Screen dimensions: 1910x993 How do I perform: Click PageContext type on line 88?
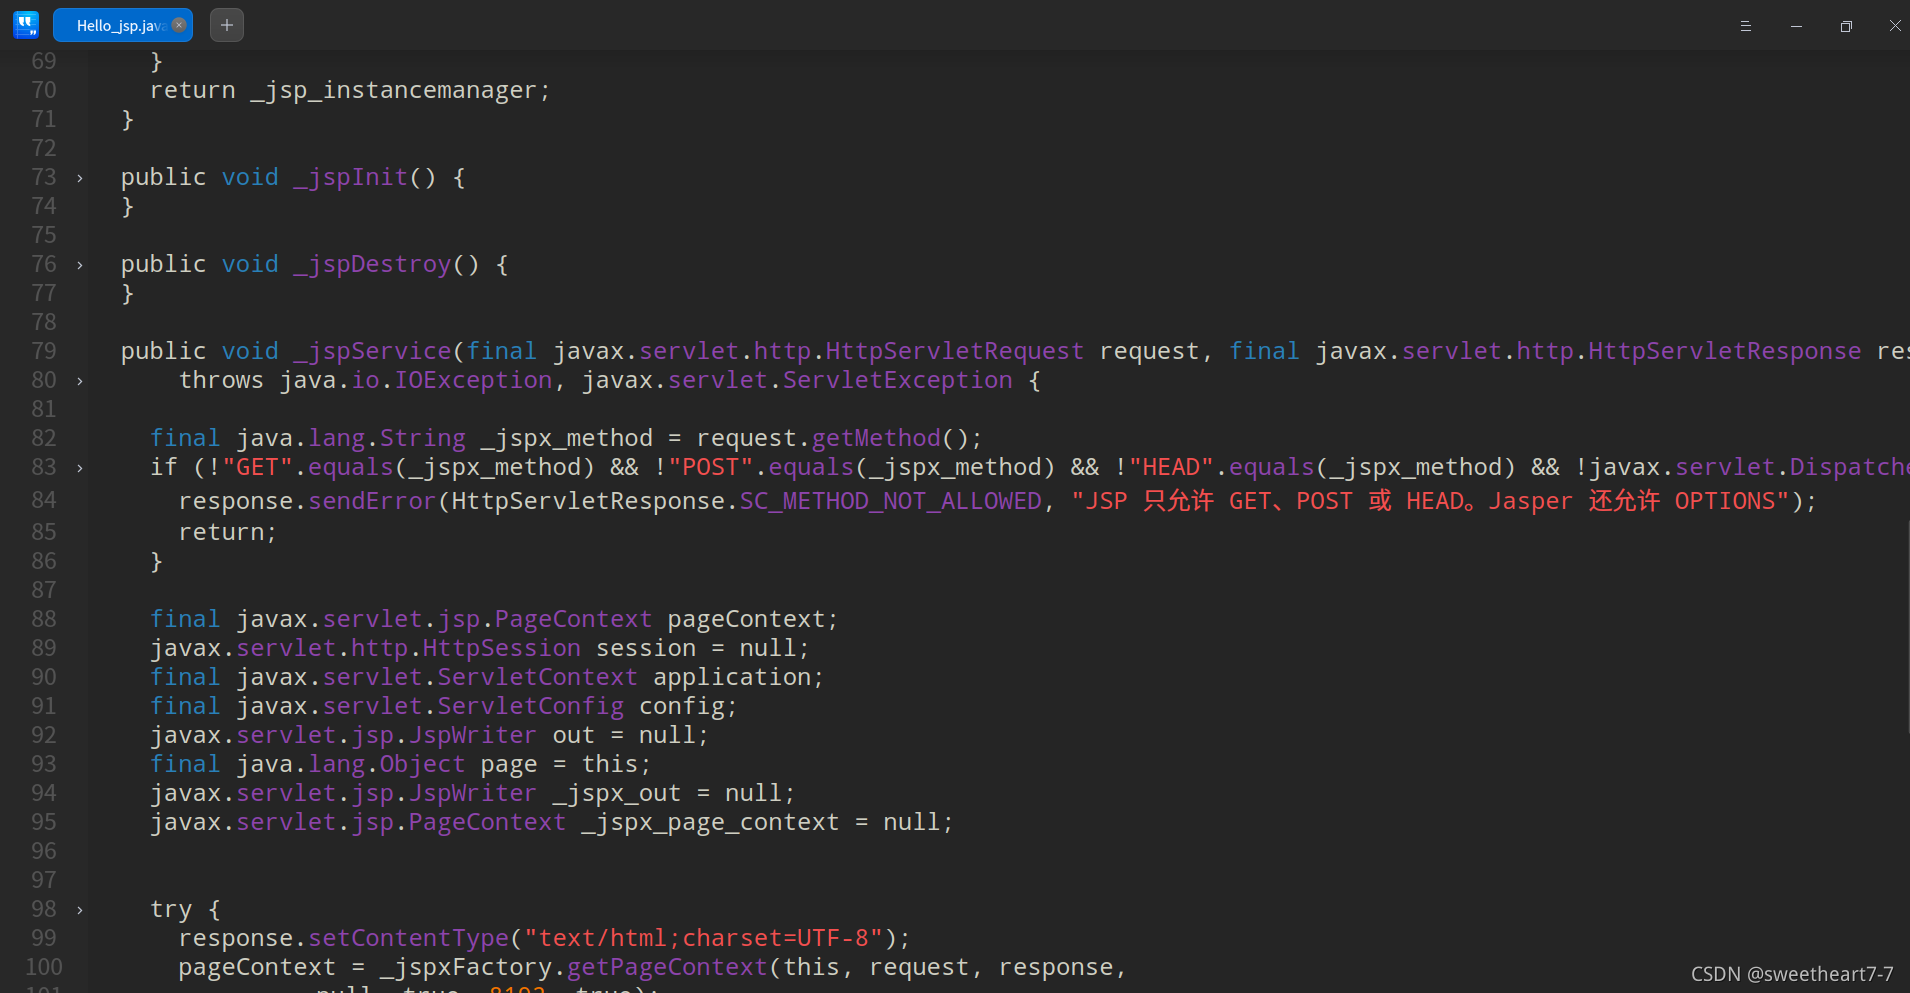point(573,620)
